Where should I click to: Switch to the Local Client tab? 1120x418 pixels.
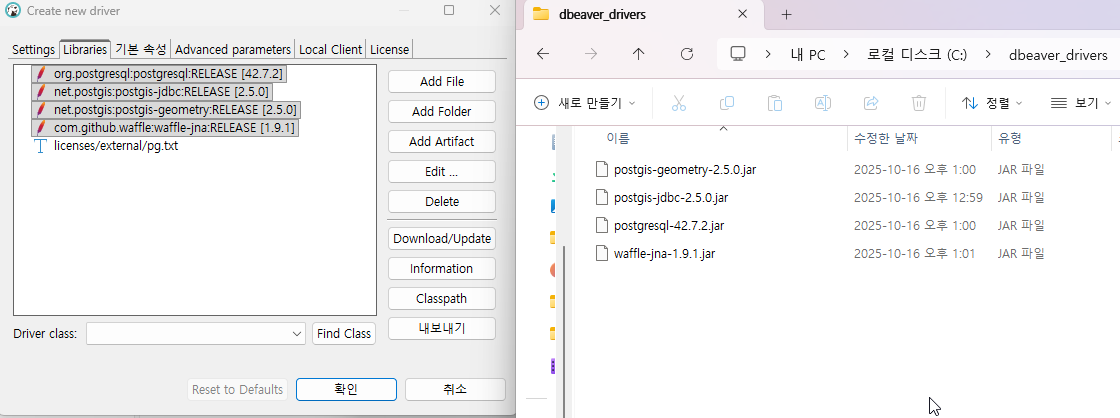(x=331, y=49)
